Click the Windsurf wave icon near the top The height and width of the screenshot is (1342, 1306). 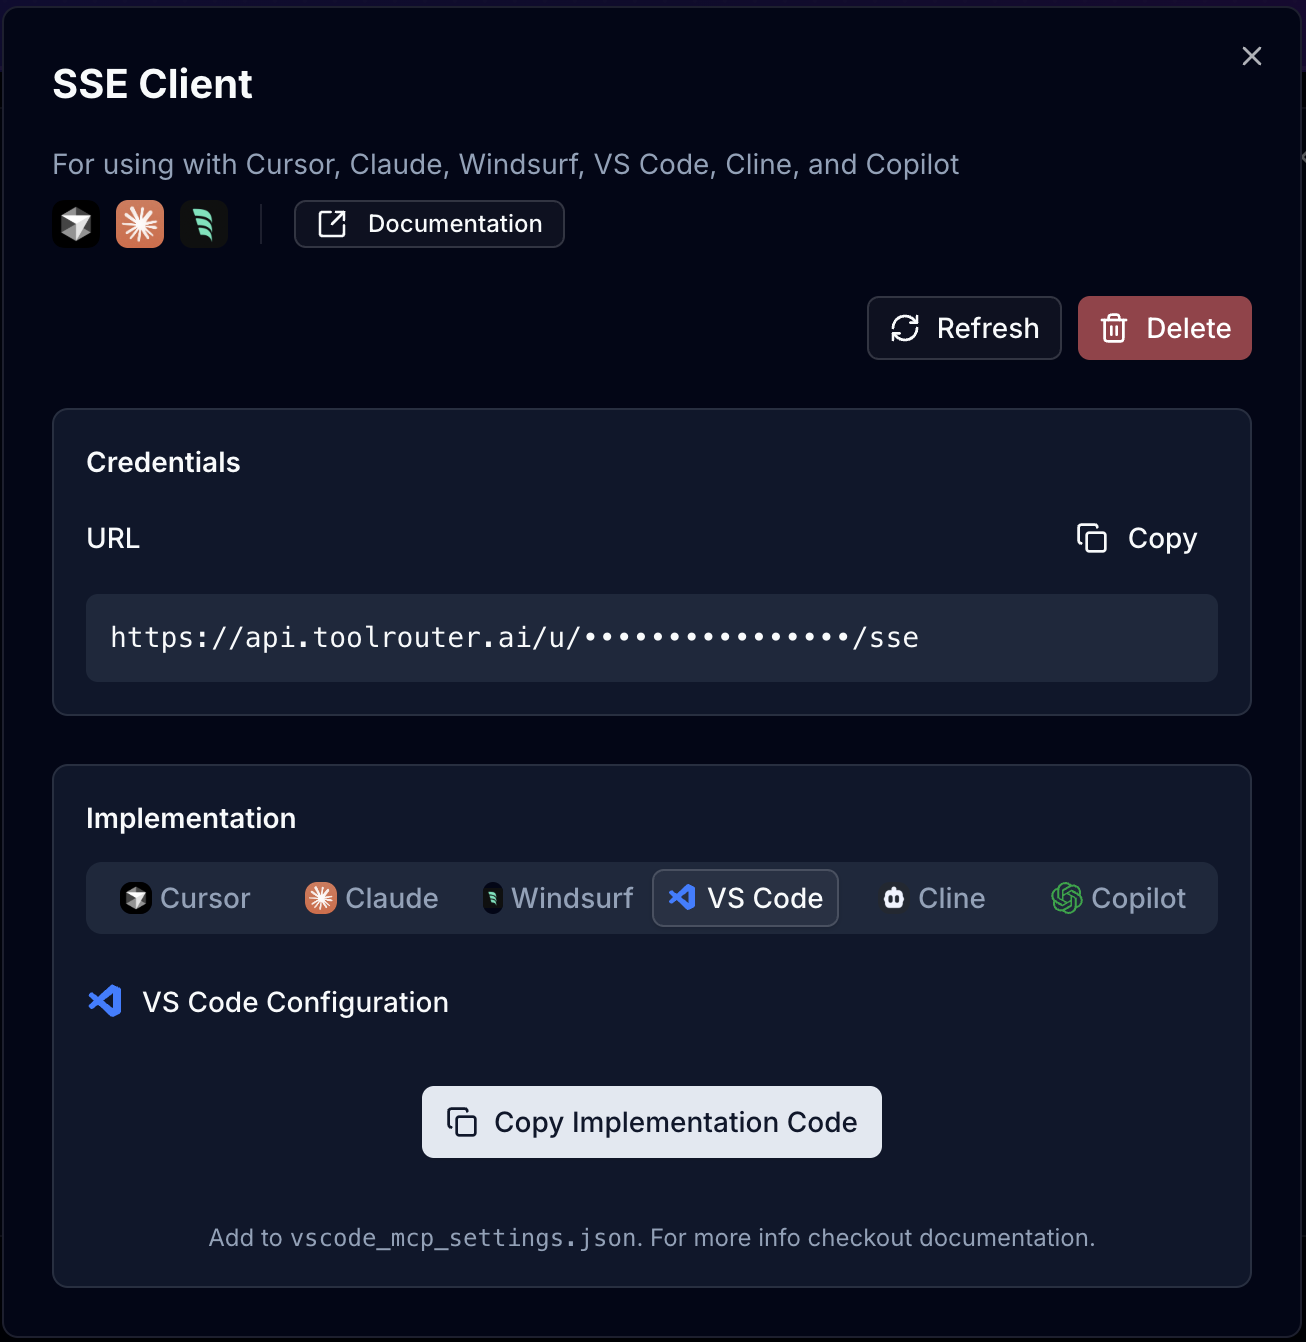point(204,224)
